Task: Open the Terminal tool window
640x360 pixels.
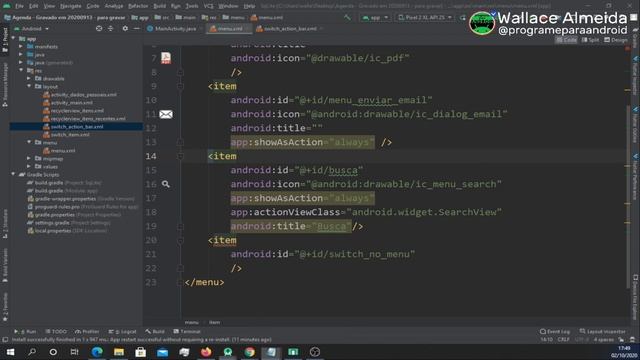Action: [x=187, y=331]
